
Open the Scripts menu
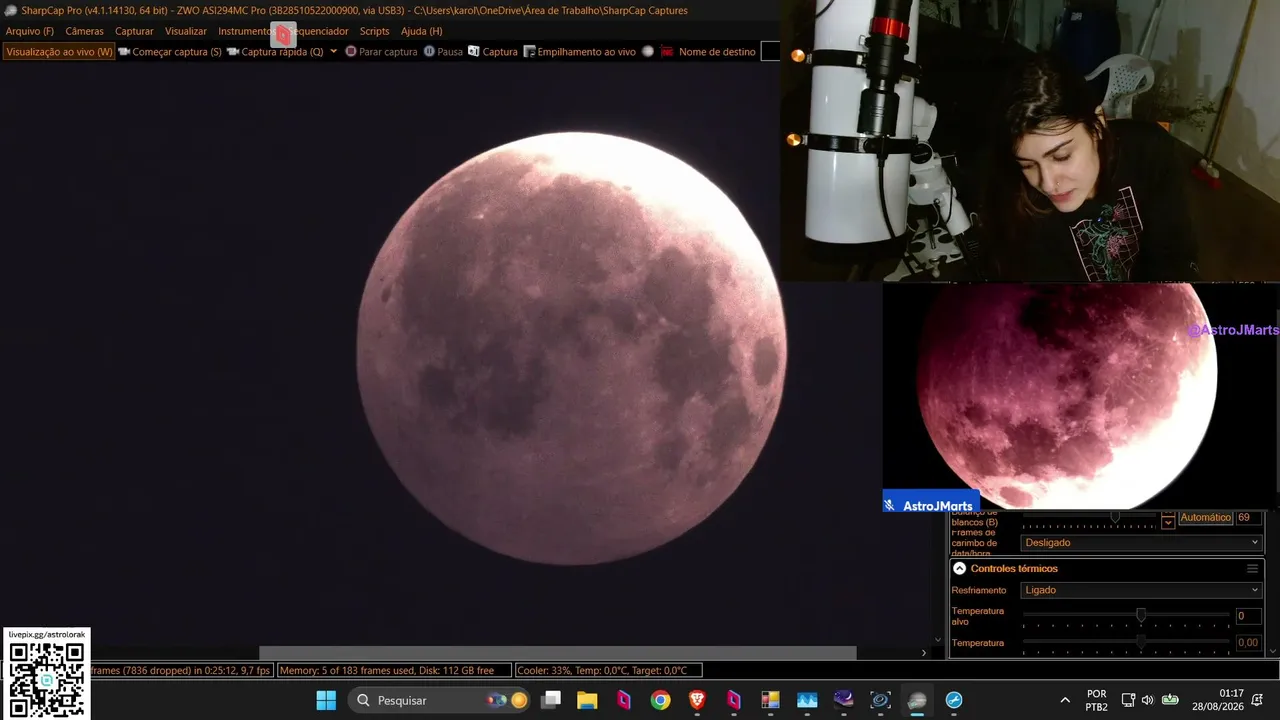pyautogui.click(x=375, y=31)
